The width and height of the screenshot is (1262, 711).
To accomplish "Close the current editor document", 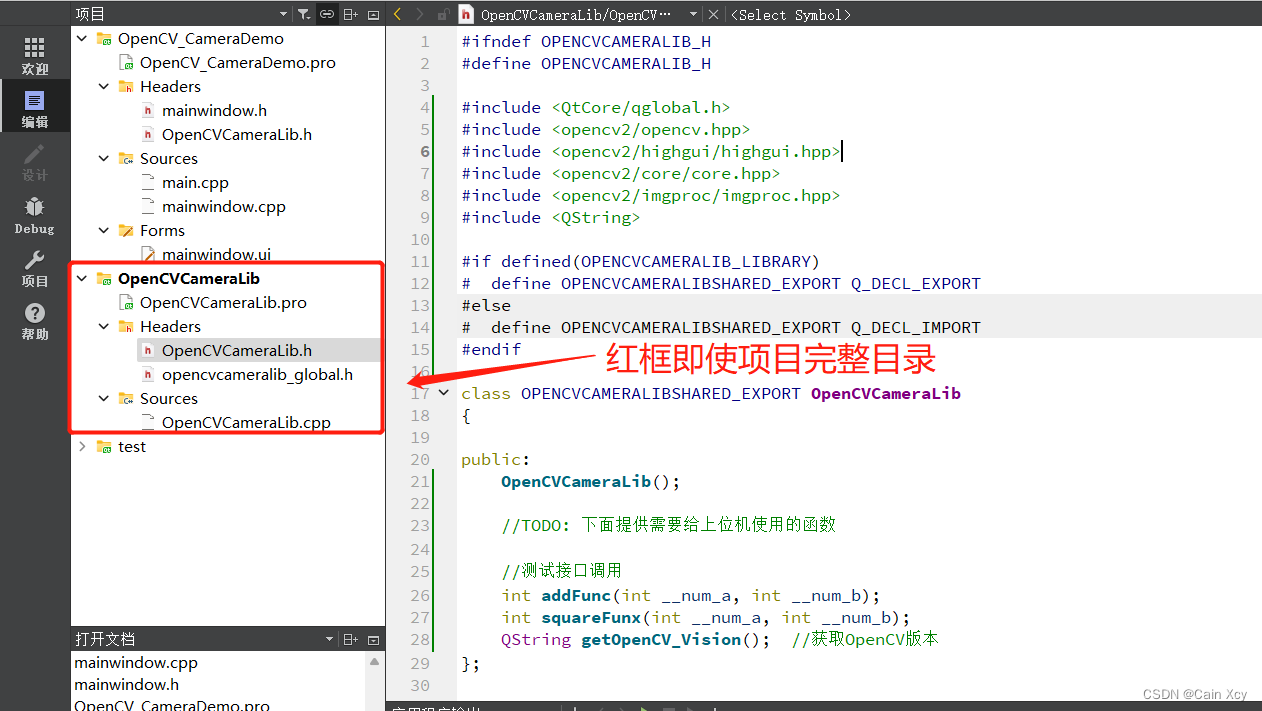I will pyautogui.click(x=713, y=14).
